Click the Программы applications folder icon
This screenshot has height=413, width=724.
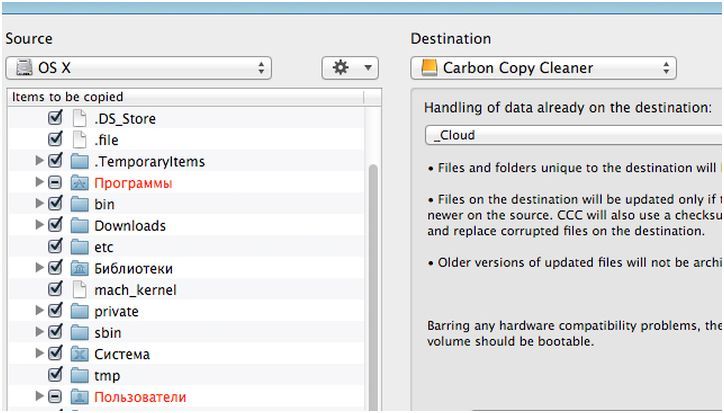(80, 183)
